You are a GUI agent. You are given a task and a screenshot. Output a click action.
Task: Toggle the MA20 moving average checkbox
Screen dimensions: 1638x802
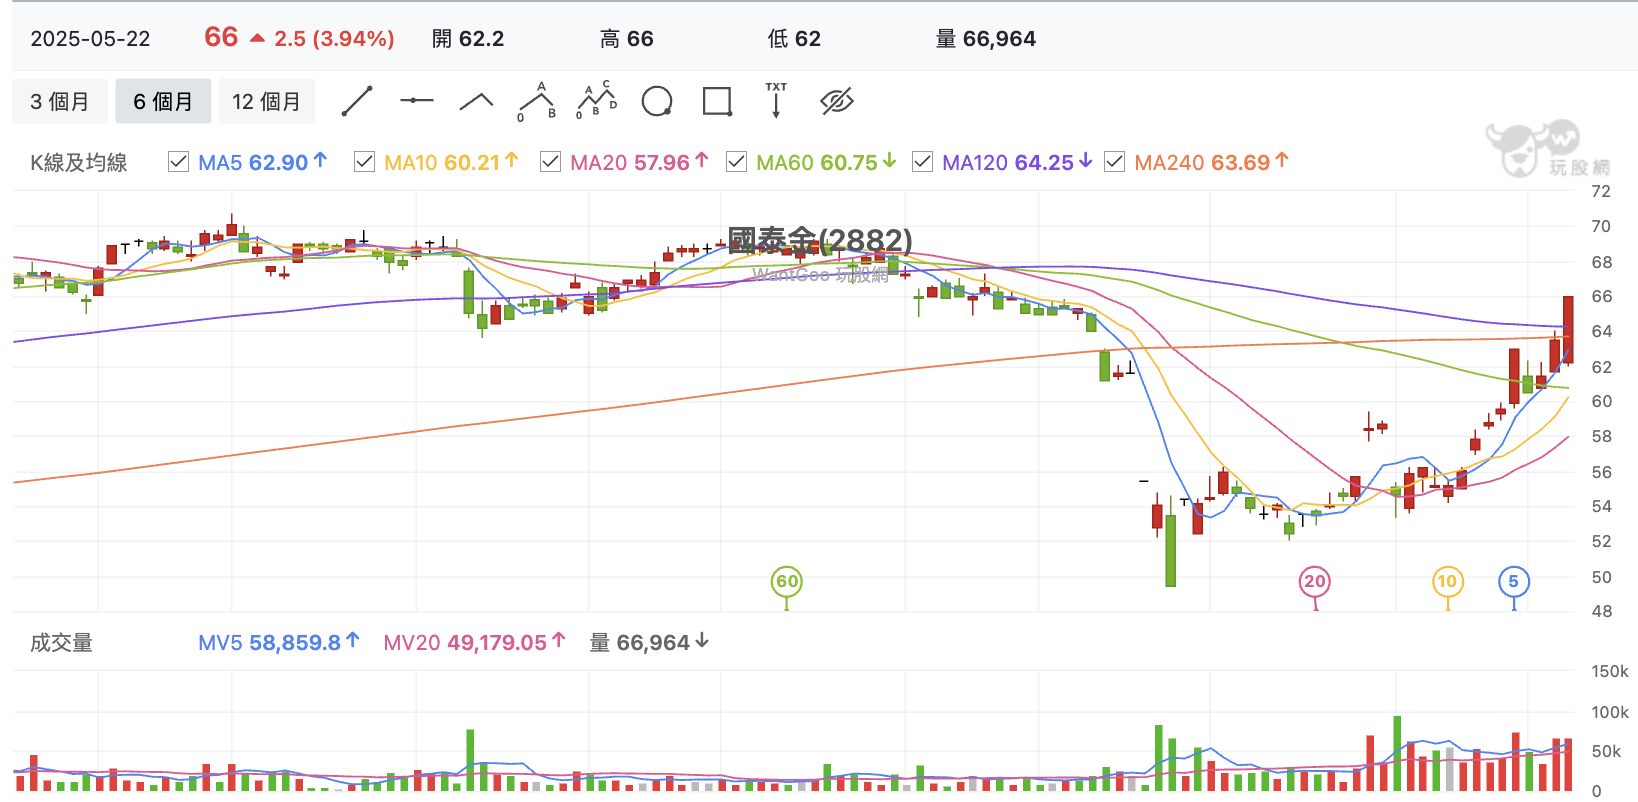tap(550, 162)
